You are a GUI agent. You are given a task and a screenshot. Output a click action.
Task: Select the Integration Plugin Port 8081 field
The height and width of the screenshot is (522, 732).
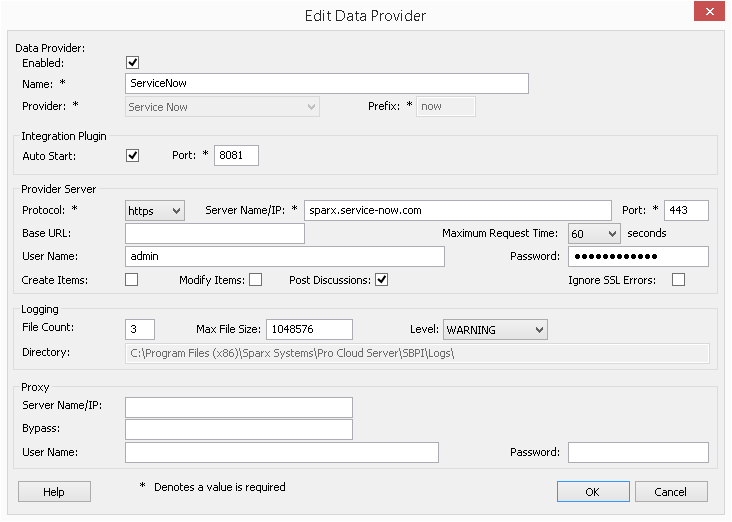pos(236,156)
